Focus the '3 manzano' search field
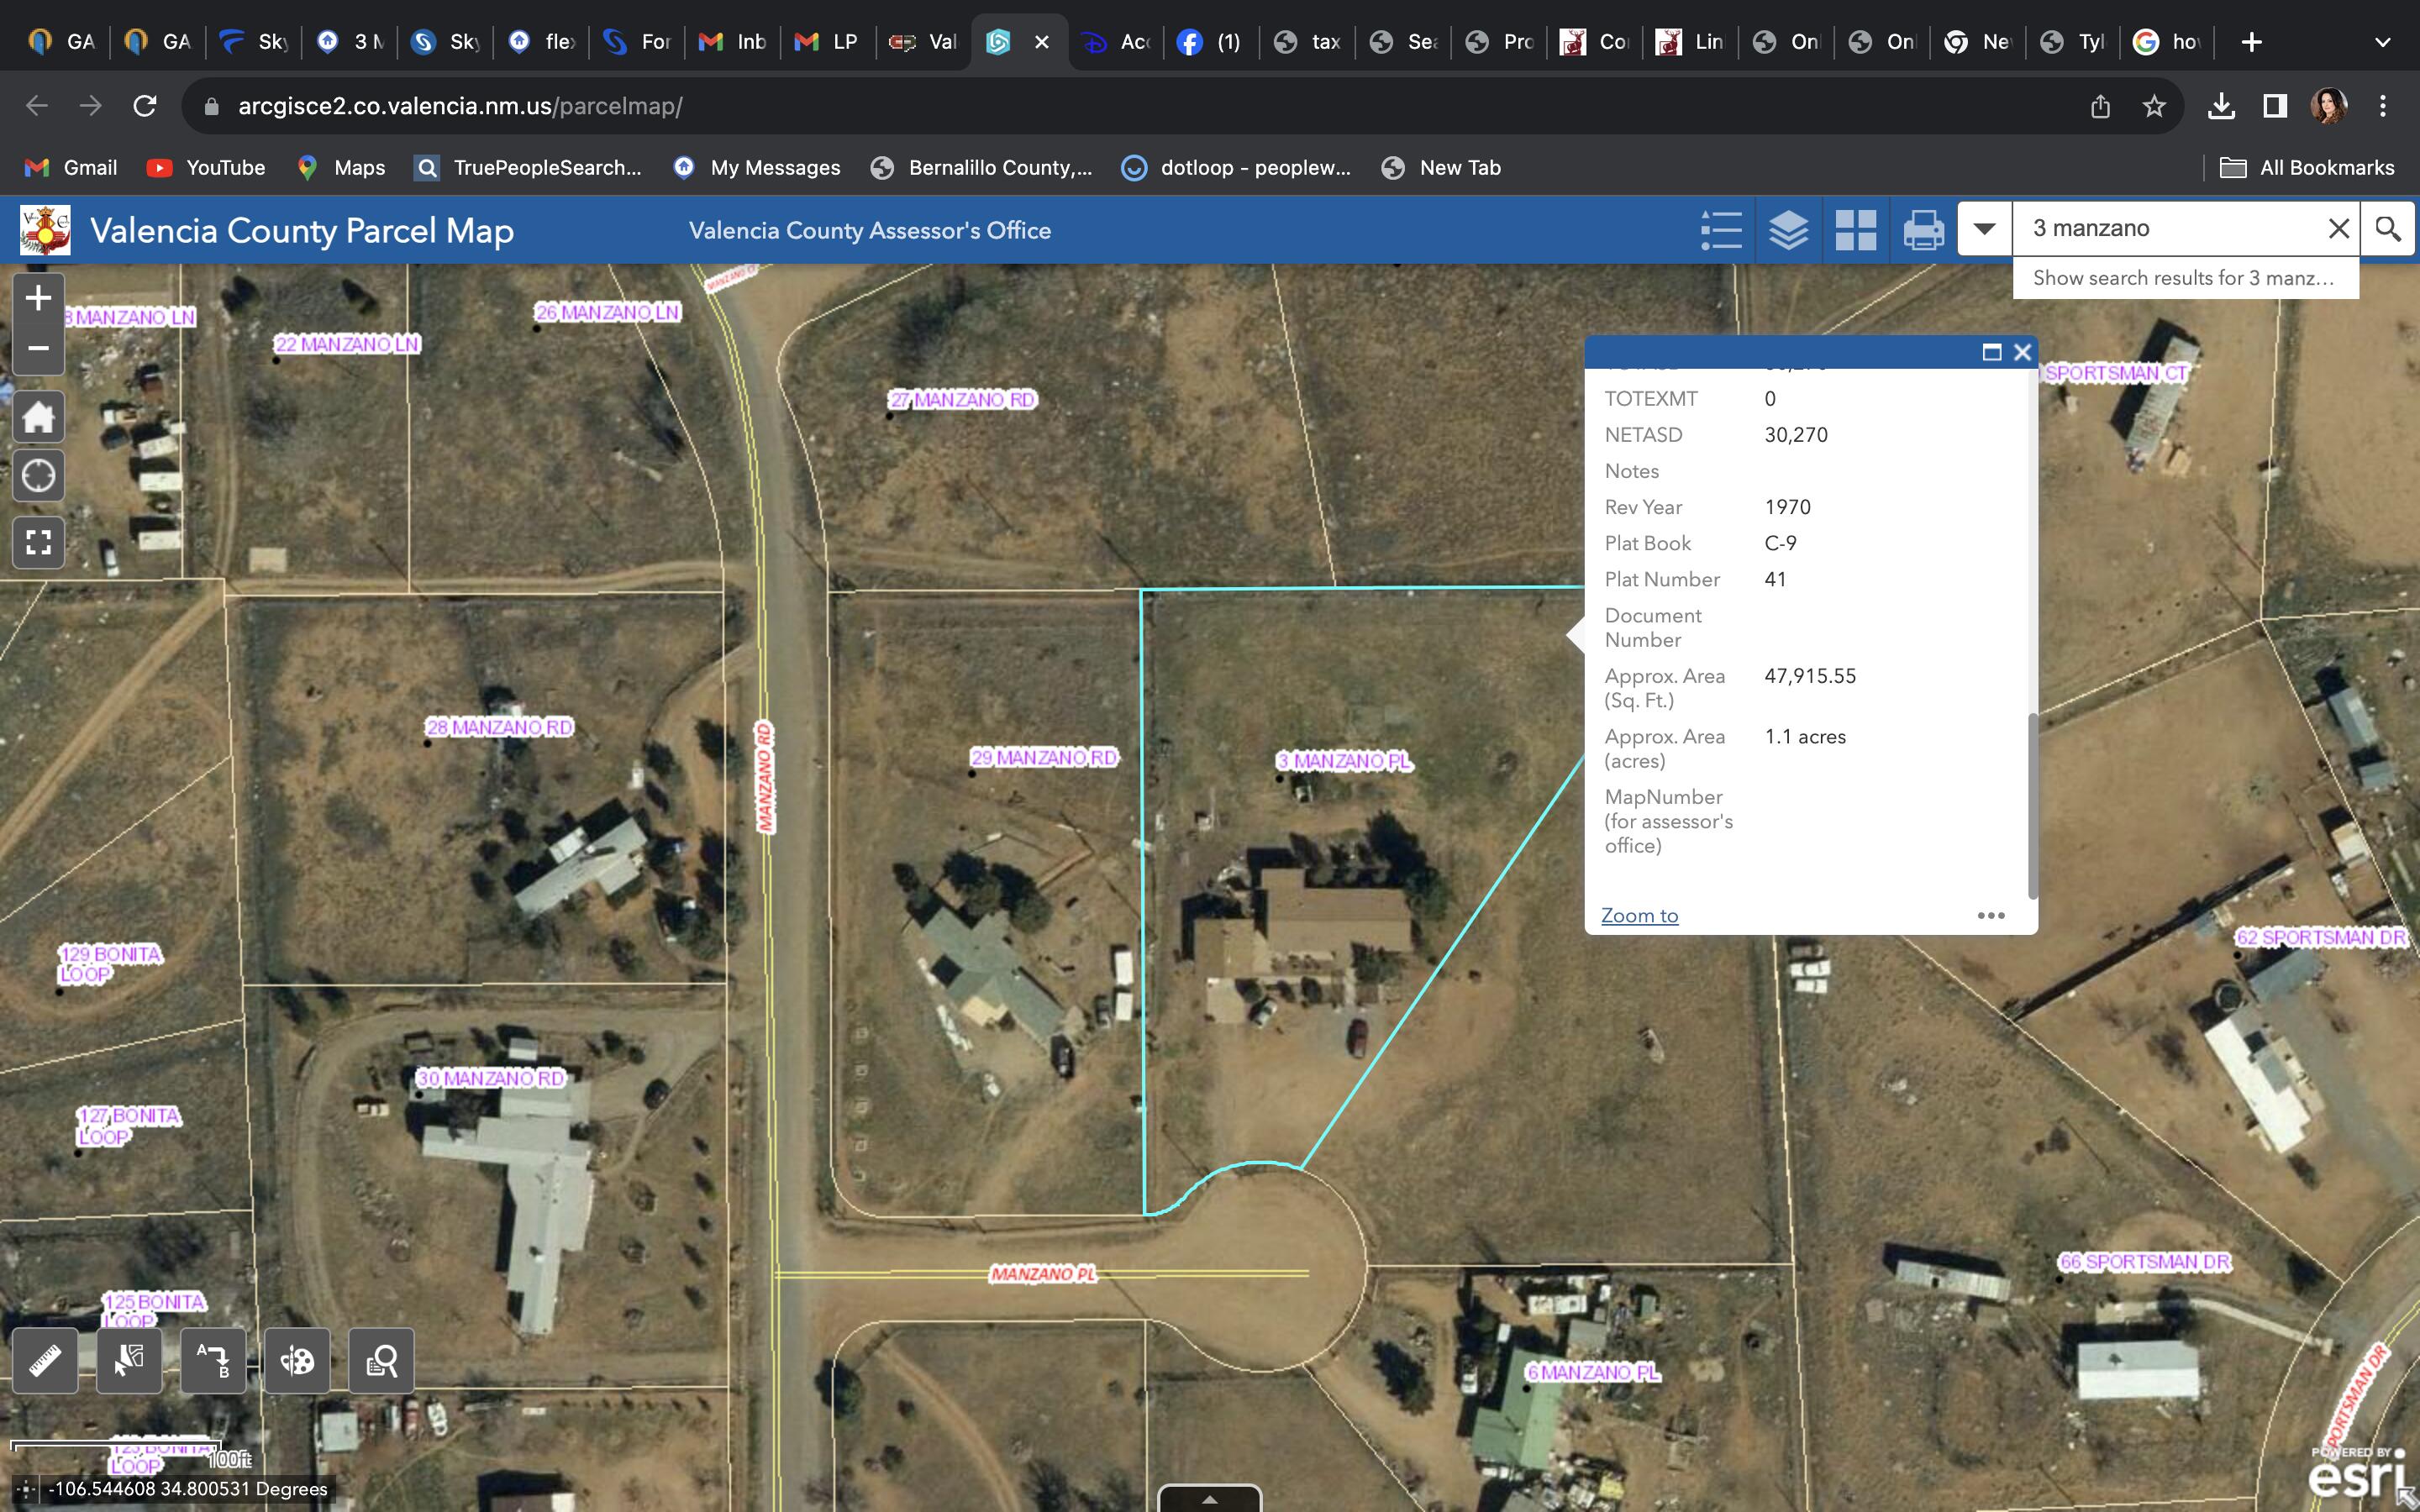Viewport: 2420px width, 1512px height. point(2170,229)
